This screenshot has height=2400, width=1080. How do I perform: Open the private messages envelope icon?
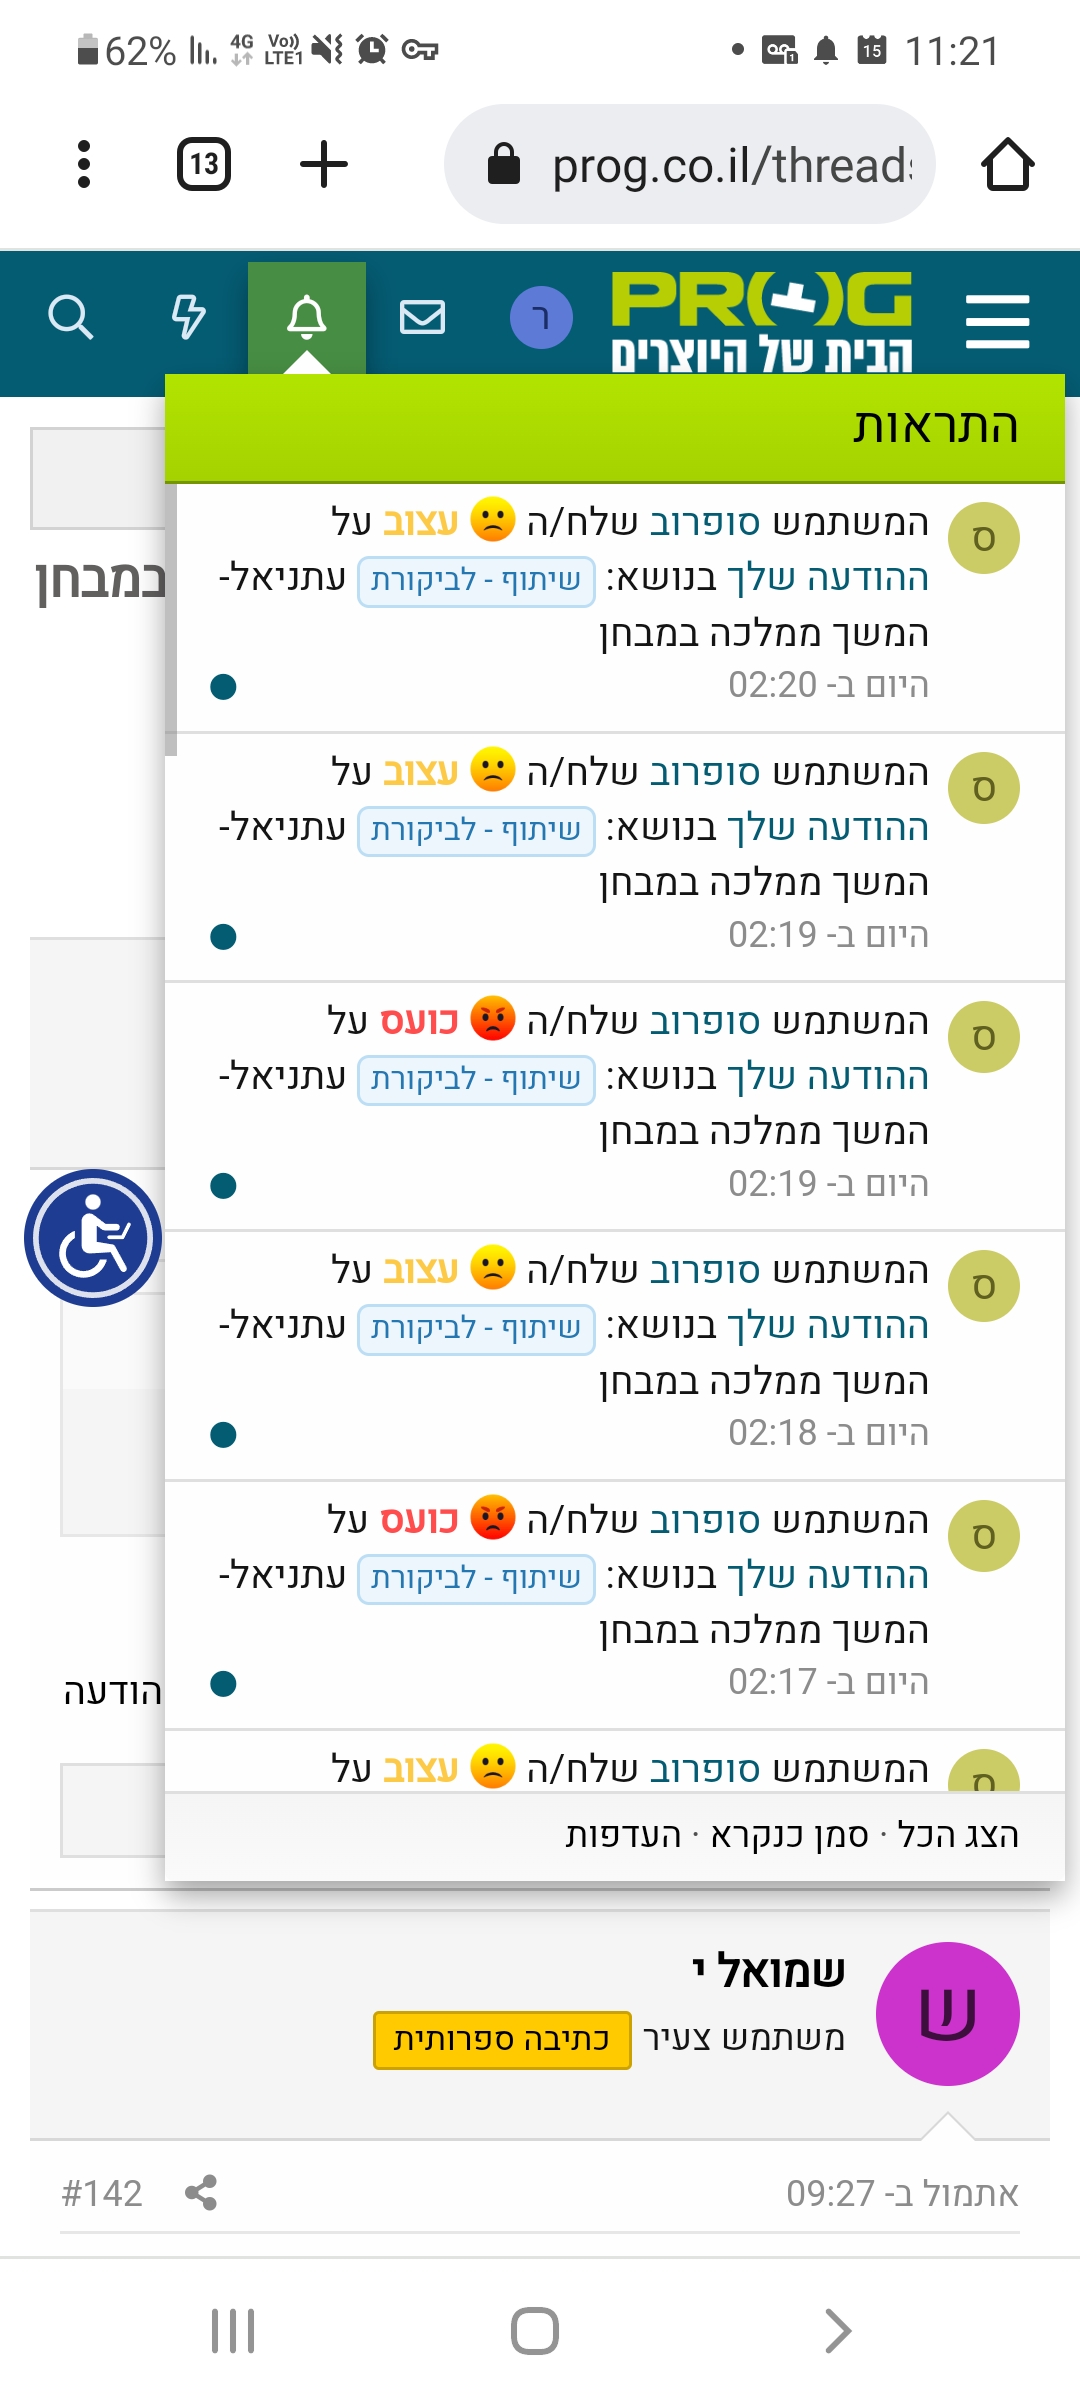point(422,318)
